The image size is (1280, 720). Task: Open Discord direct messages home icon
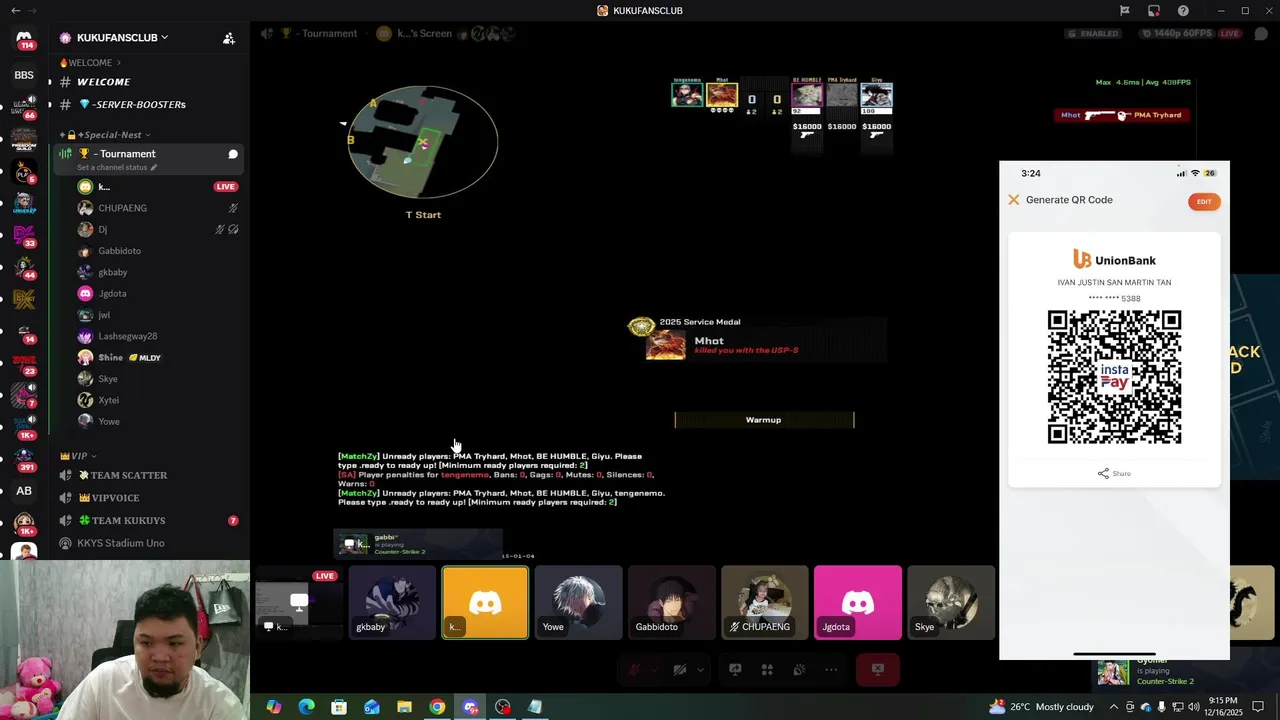pyautogui.click(x=24, y=38)
